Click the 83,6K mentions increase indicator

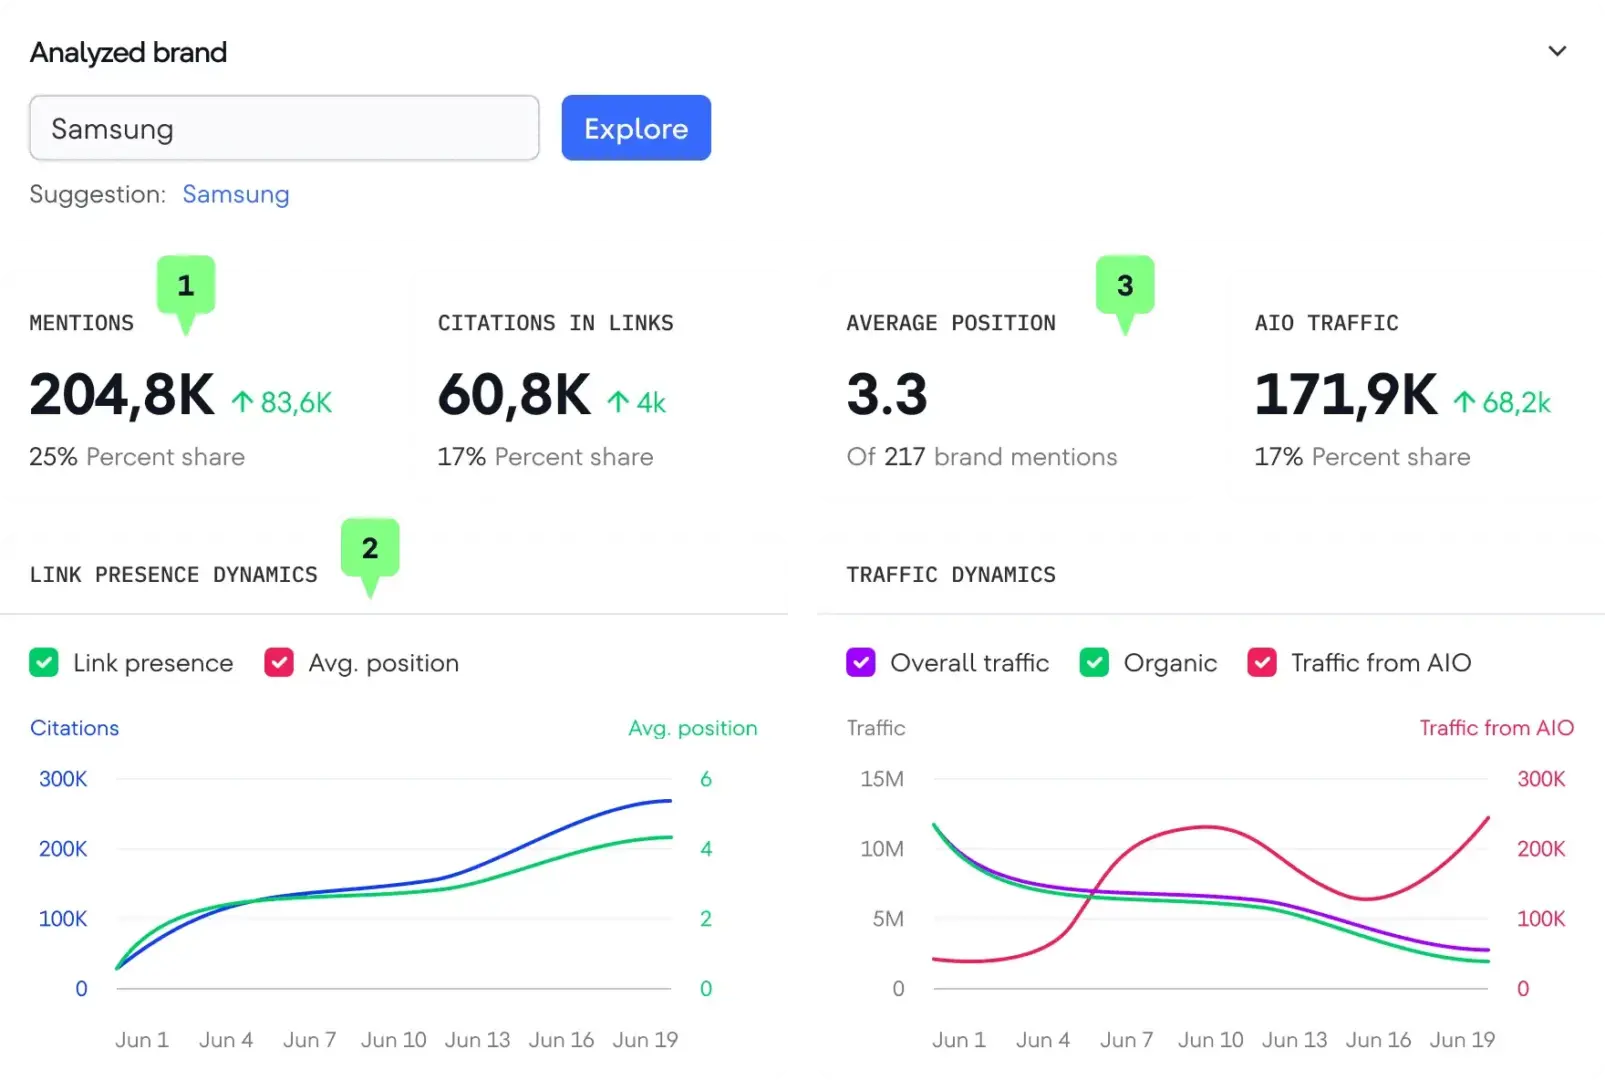[x=282, y=402]
